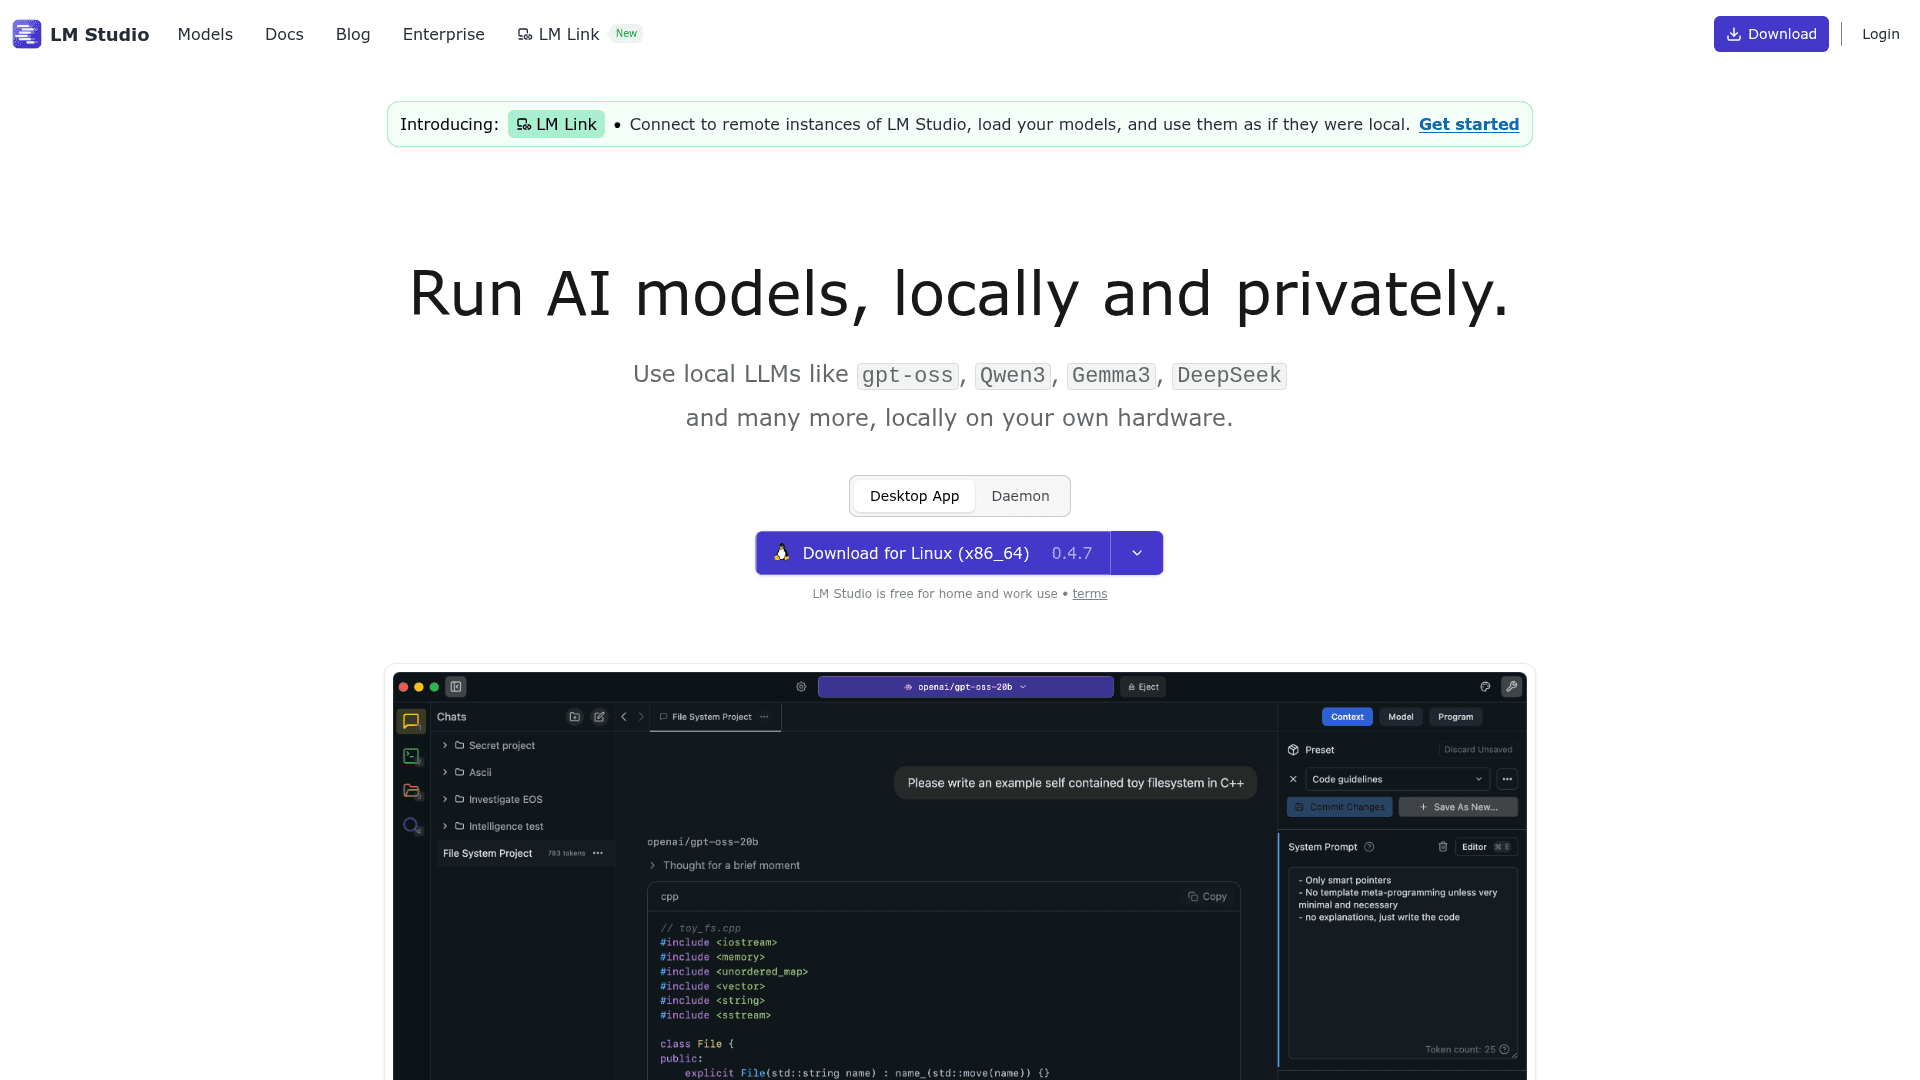Select the Desktop App option
This screenshot has width=1920, height=1080.
[914, 496]
